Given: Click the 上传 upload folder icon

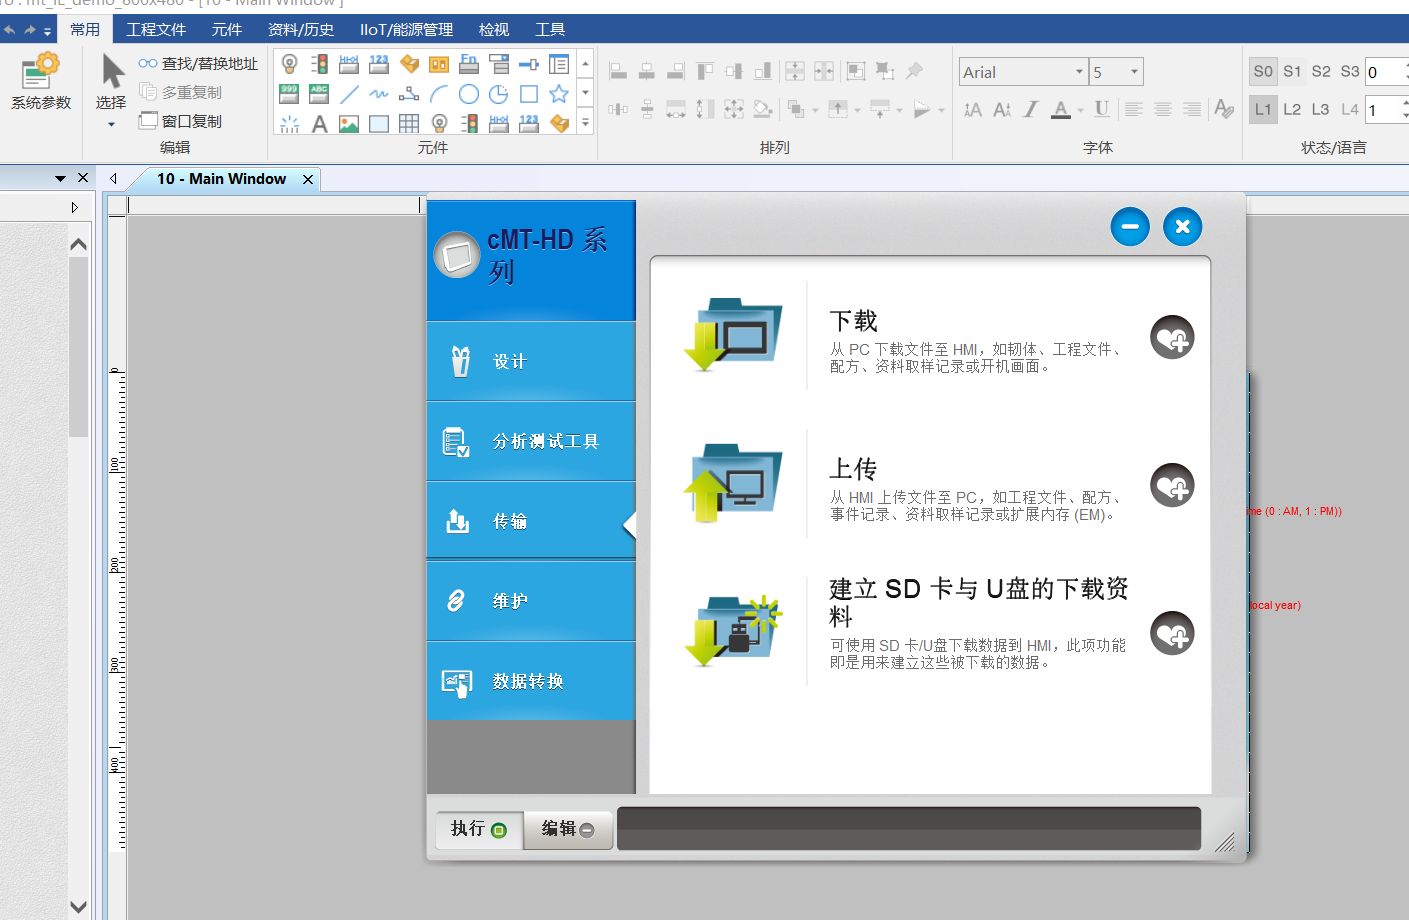Looking at the screenshot, I should click(x=735, y=483).
